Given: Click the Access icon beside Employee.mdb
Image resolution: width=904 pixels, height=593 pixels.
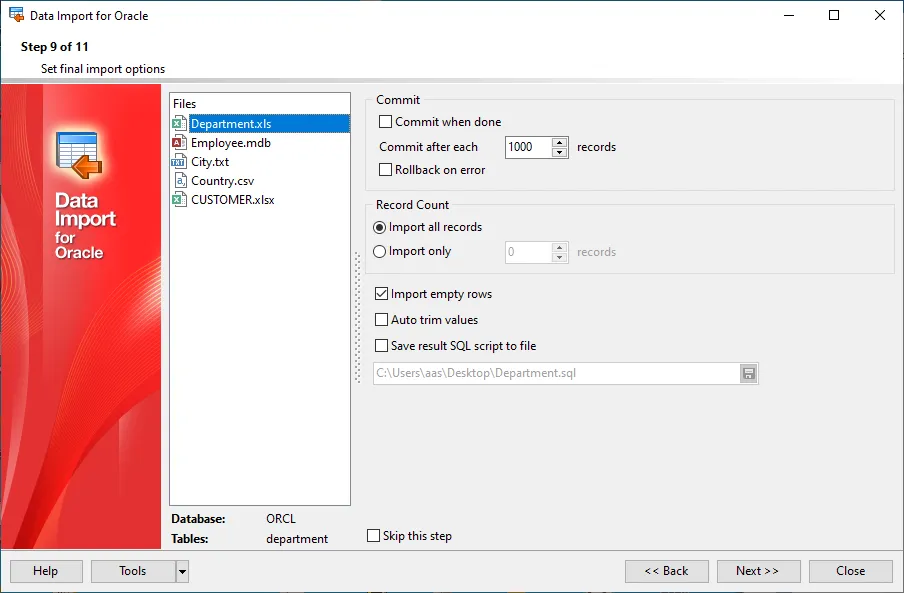Looking at the screenshot, I should pyautogui.click(x=179, y=143).
